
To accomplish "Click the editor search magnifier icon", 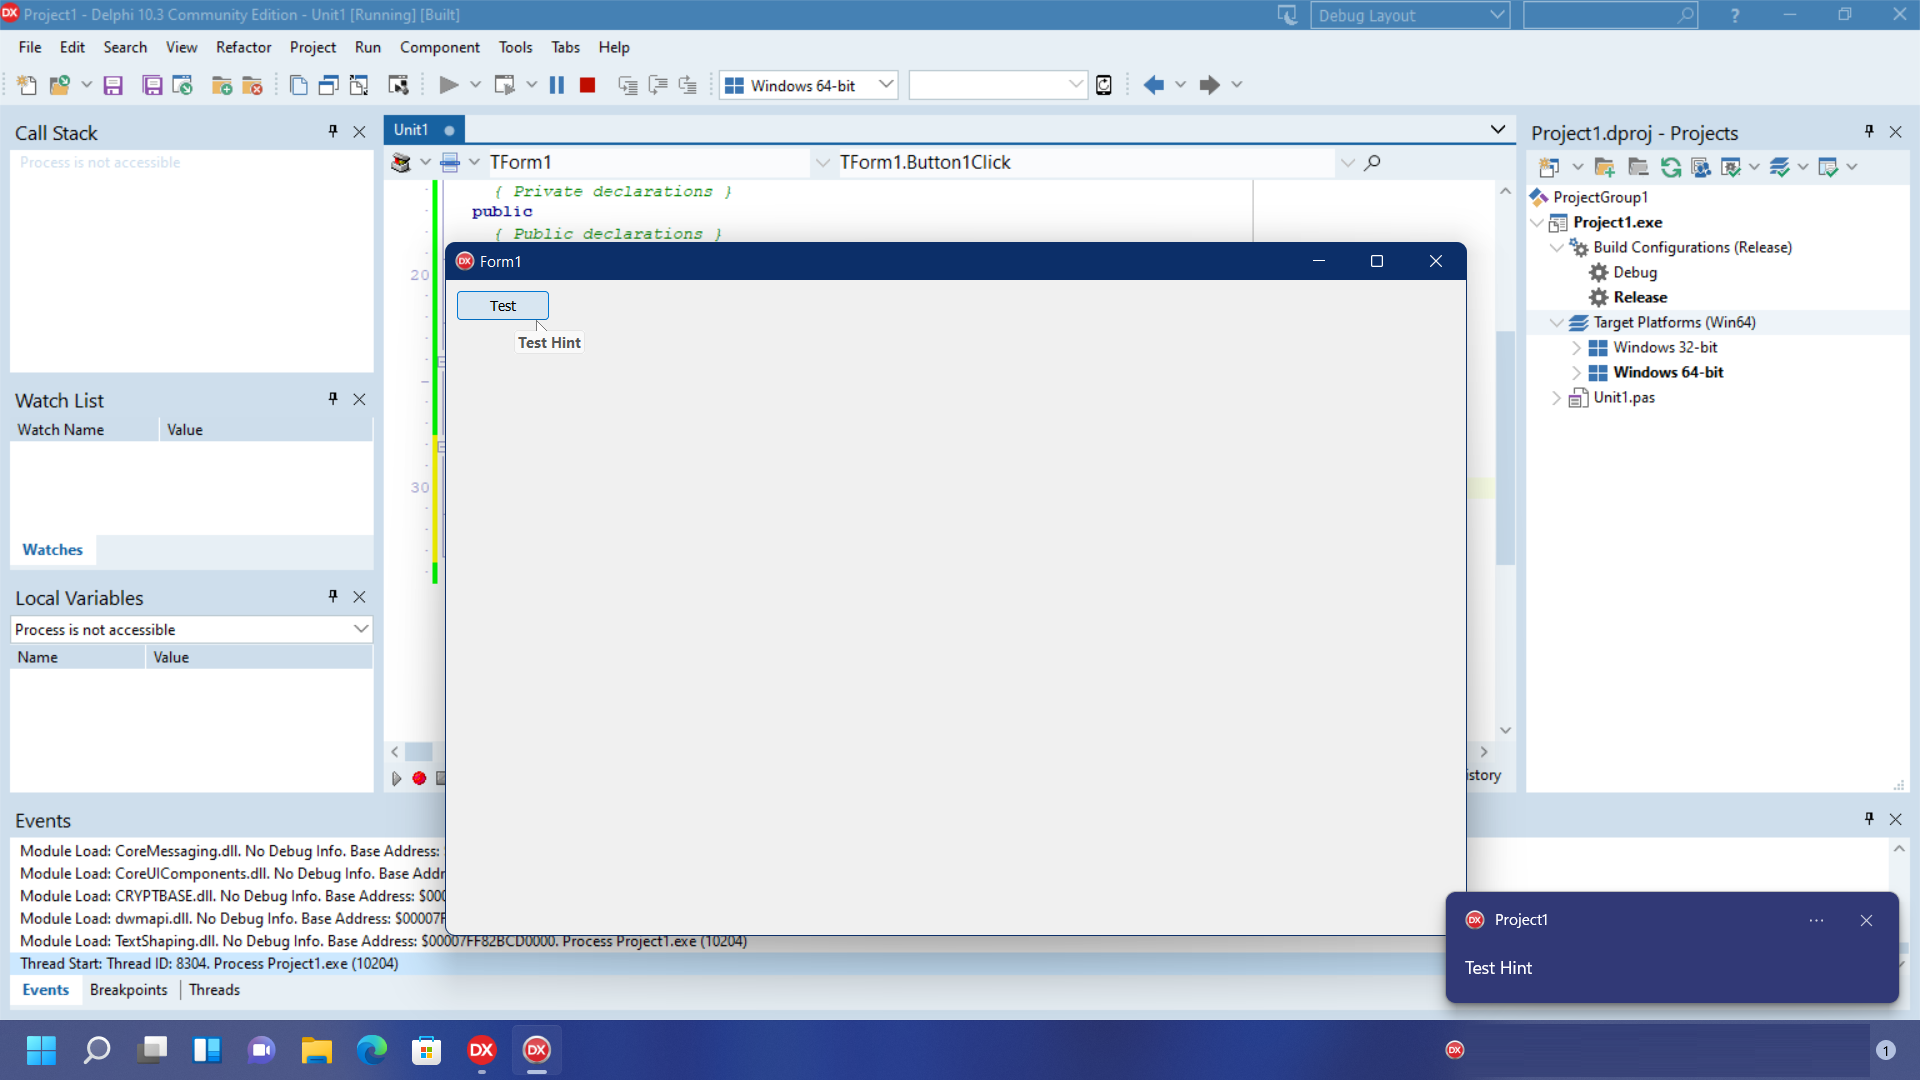I will 1372,162.
